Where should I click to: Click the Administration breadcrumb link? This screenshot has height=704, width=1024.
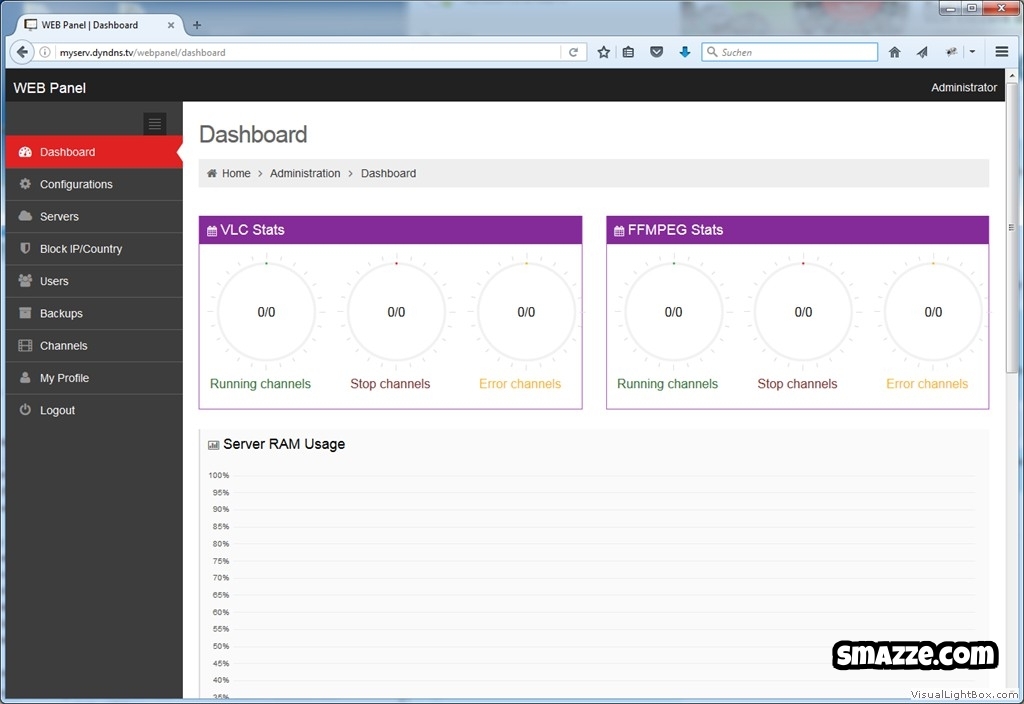coord(305,173)
